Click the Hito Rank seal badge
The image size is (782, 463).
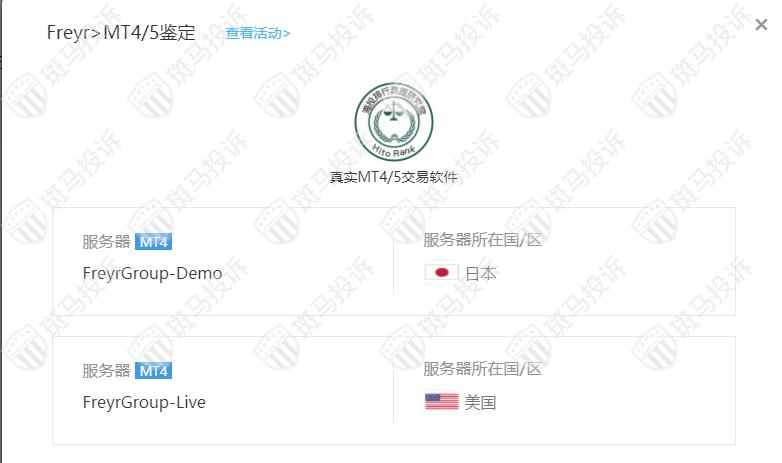394,122
